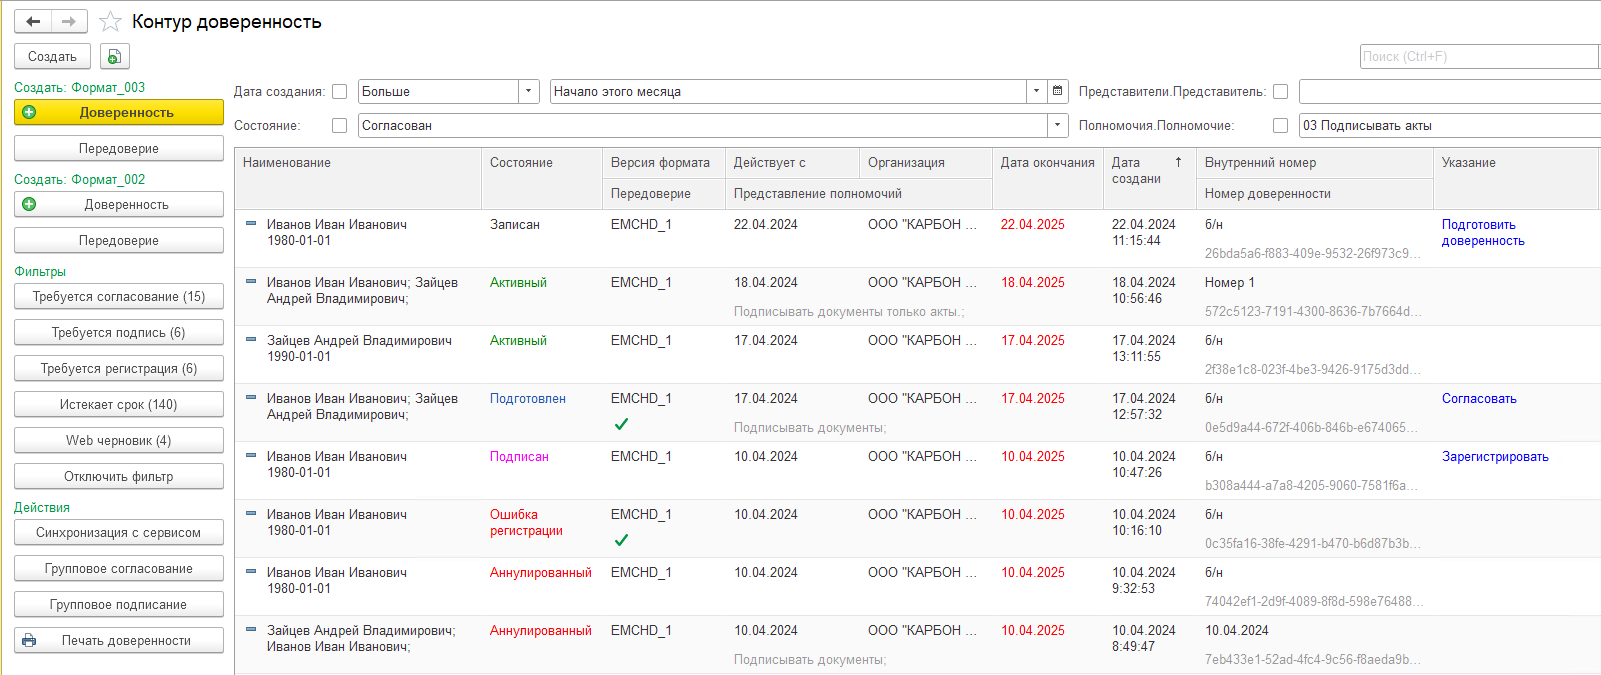Click row icon of 'Ошибка регистрации' entry

pos(251,513)
